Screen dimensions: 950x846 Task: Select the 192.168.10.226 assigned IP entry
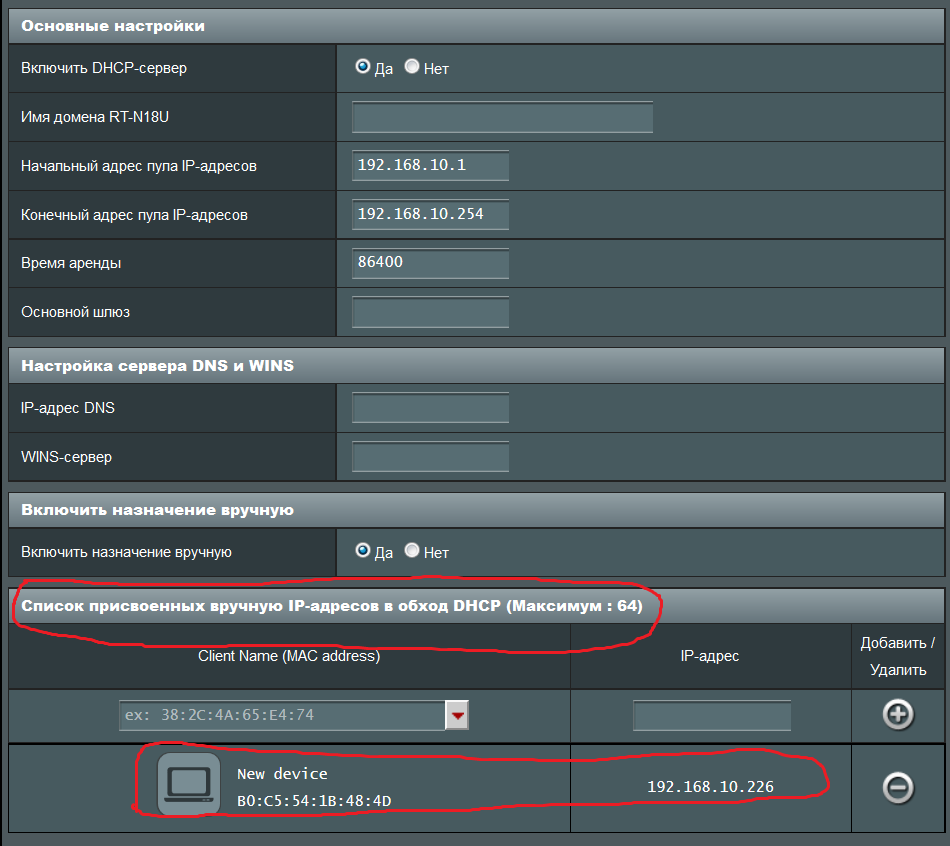tap(710, 787)
